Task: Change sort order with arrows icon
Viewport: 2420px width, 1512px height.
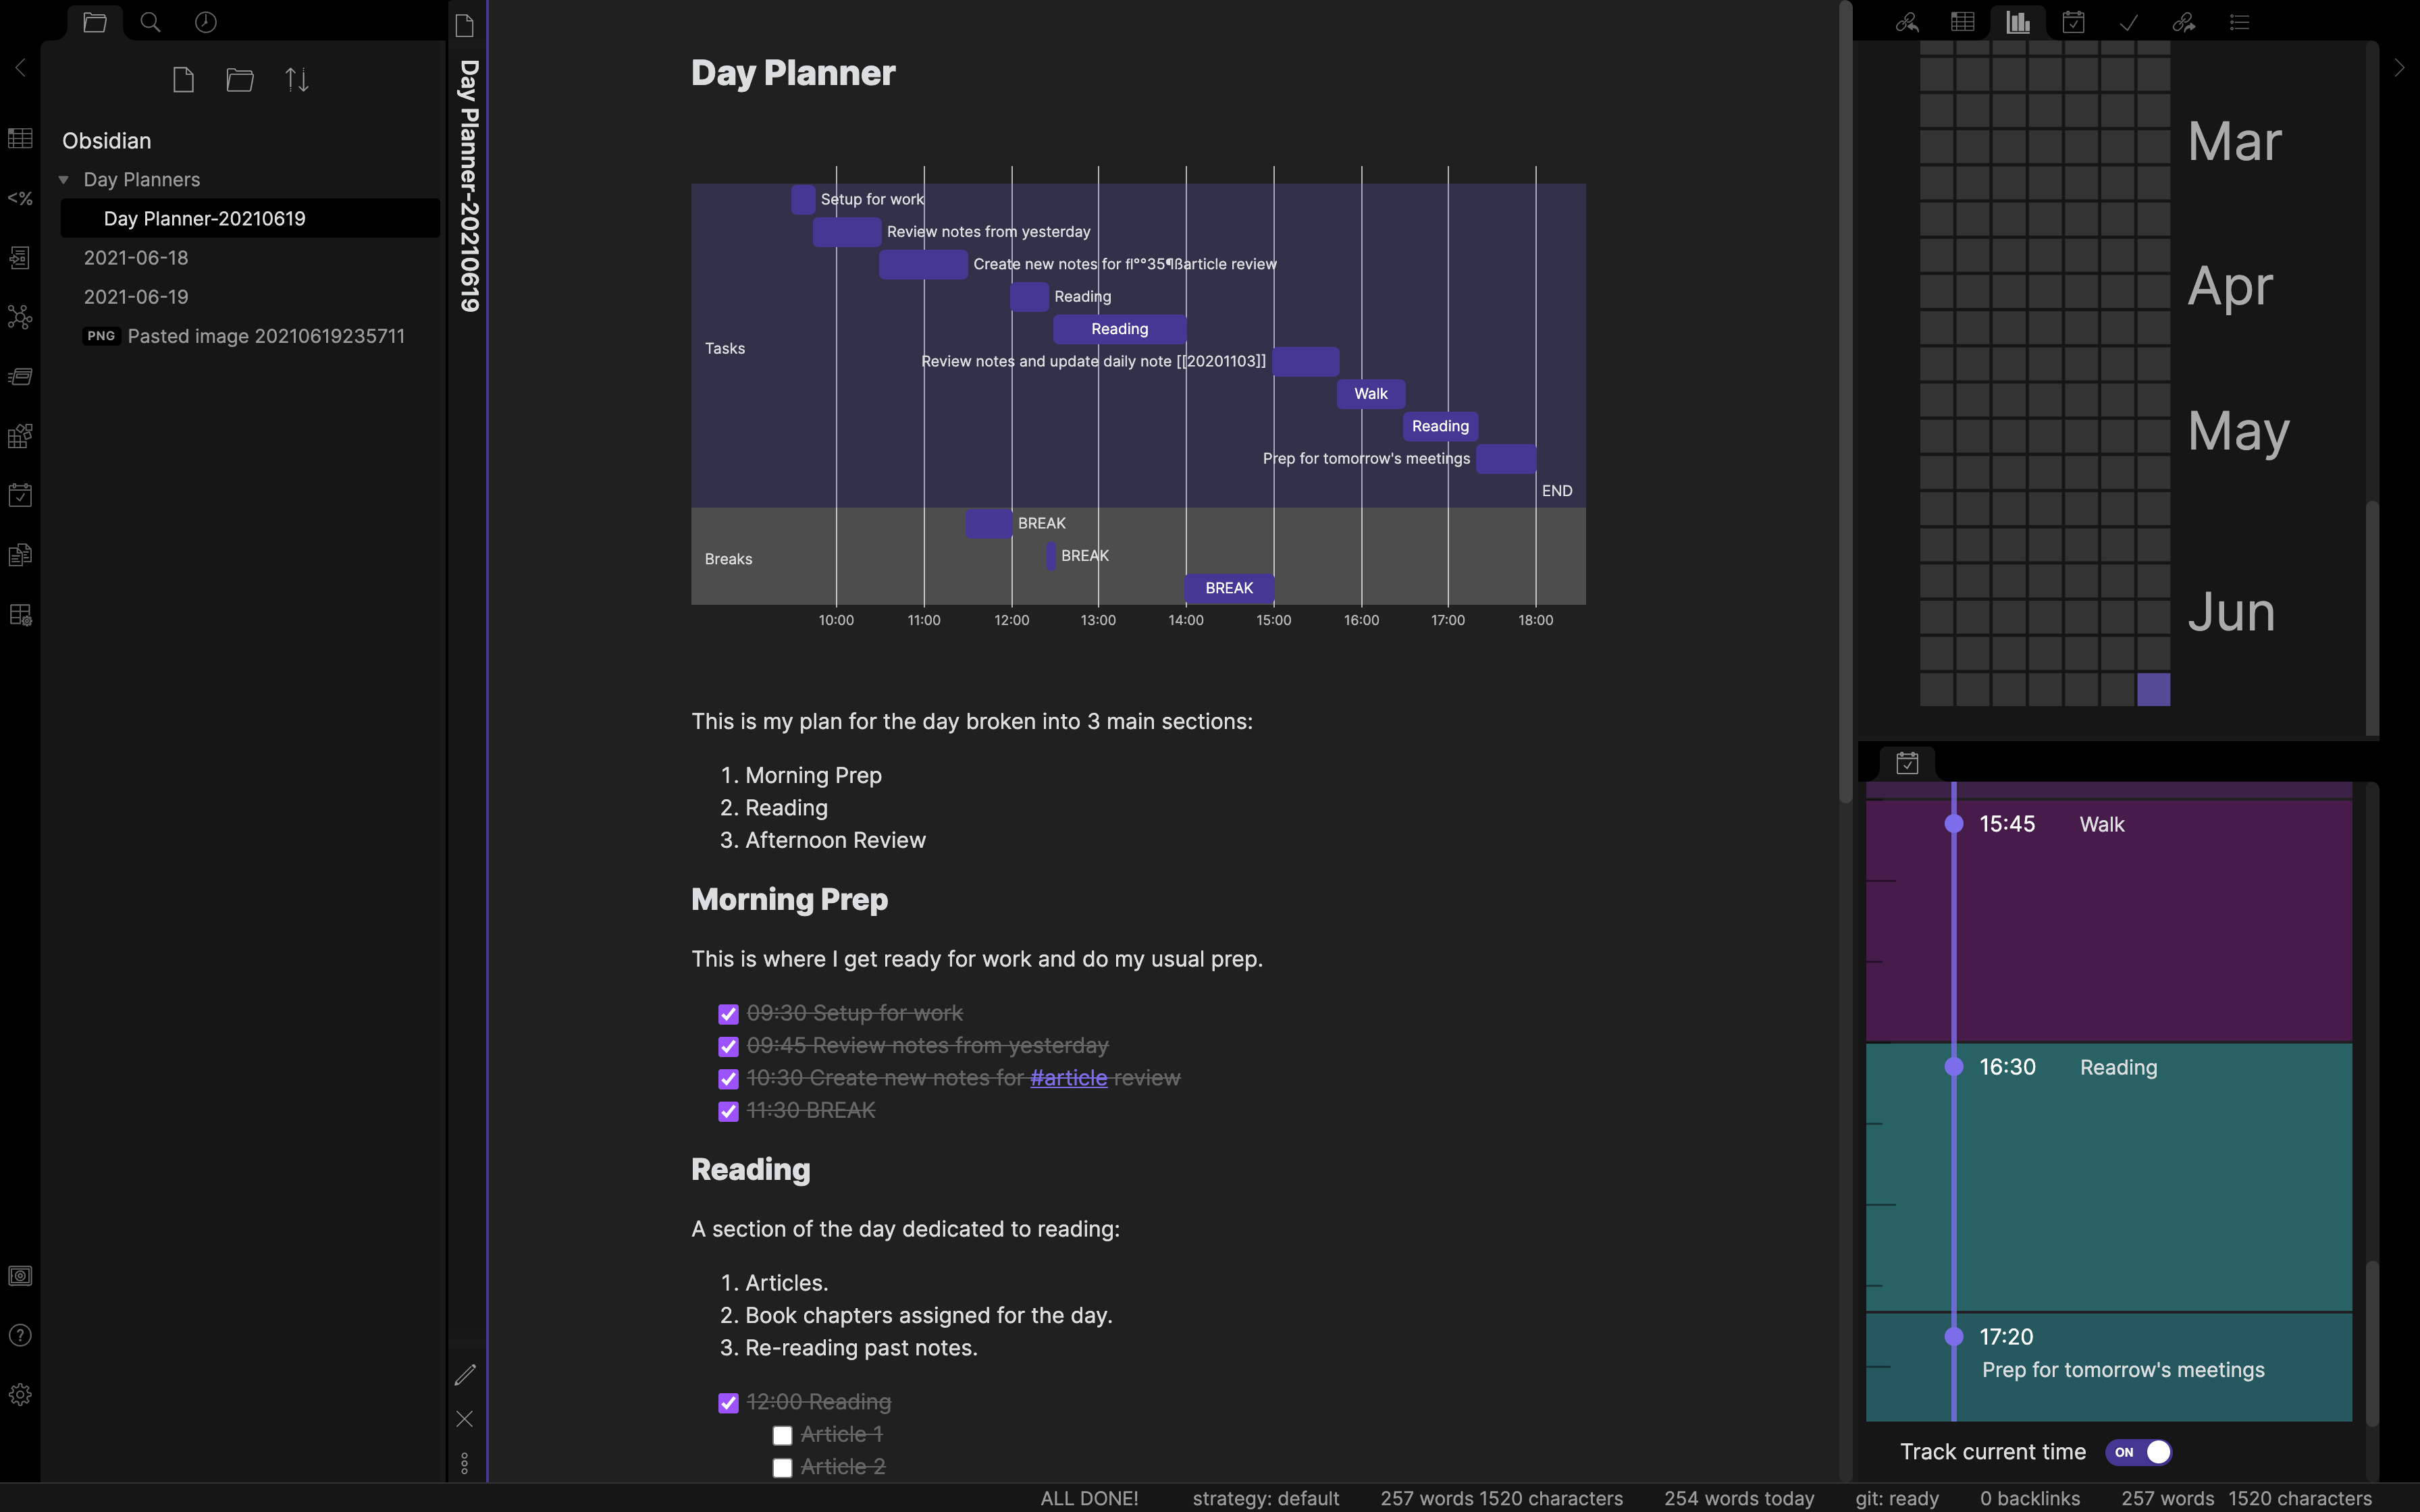Action: coord(297,80)
